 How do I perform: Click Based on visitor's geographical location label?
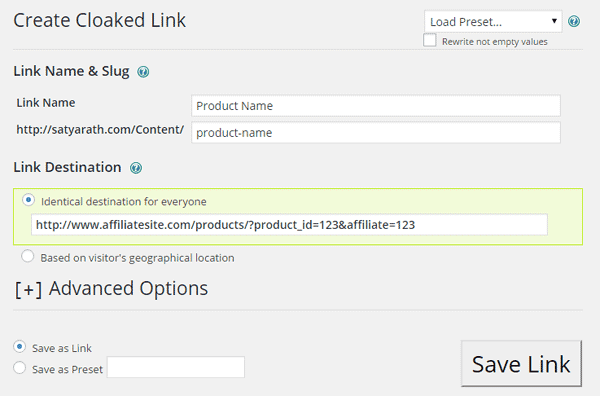click(x=137, y=258)
